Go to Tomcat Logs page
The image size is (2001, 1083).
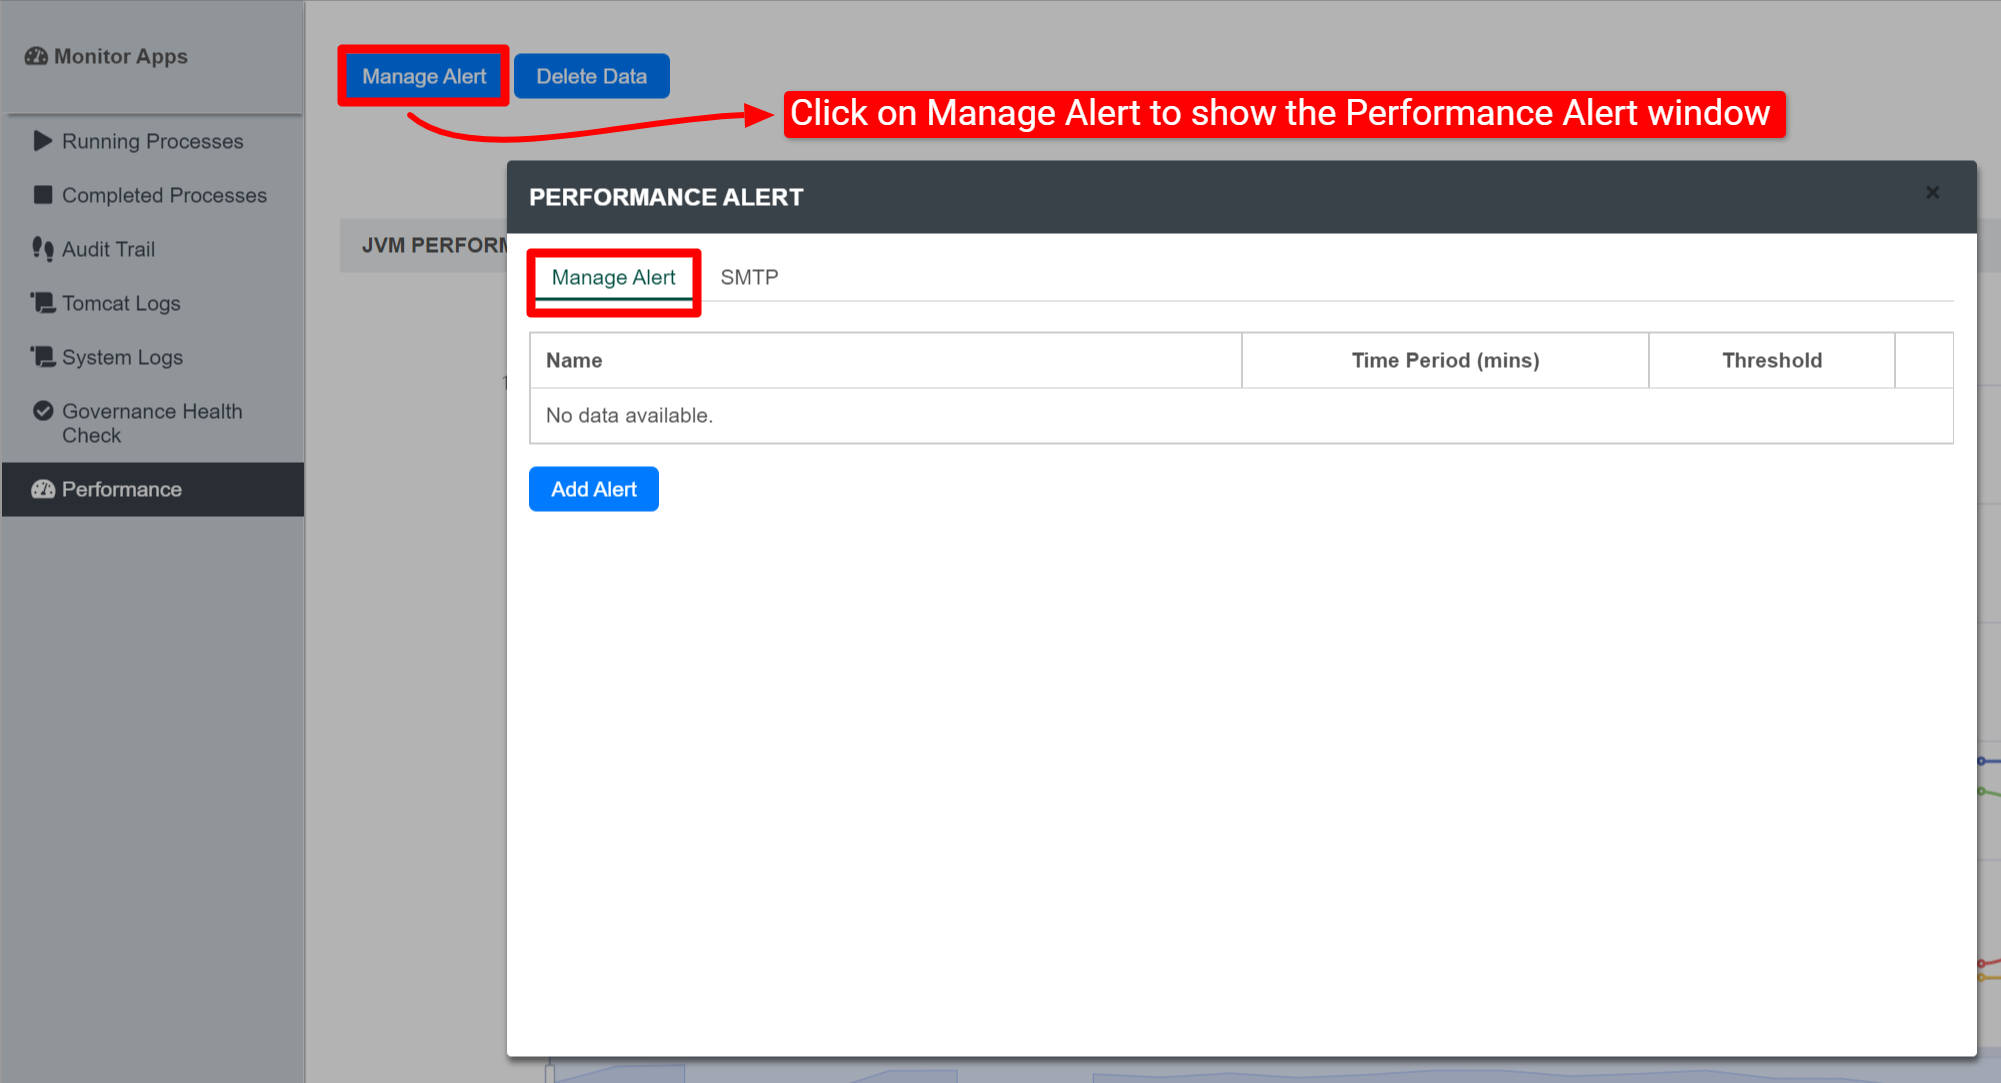point(121,303)
